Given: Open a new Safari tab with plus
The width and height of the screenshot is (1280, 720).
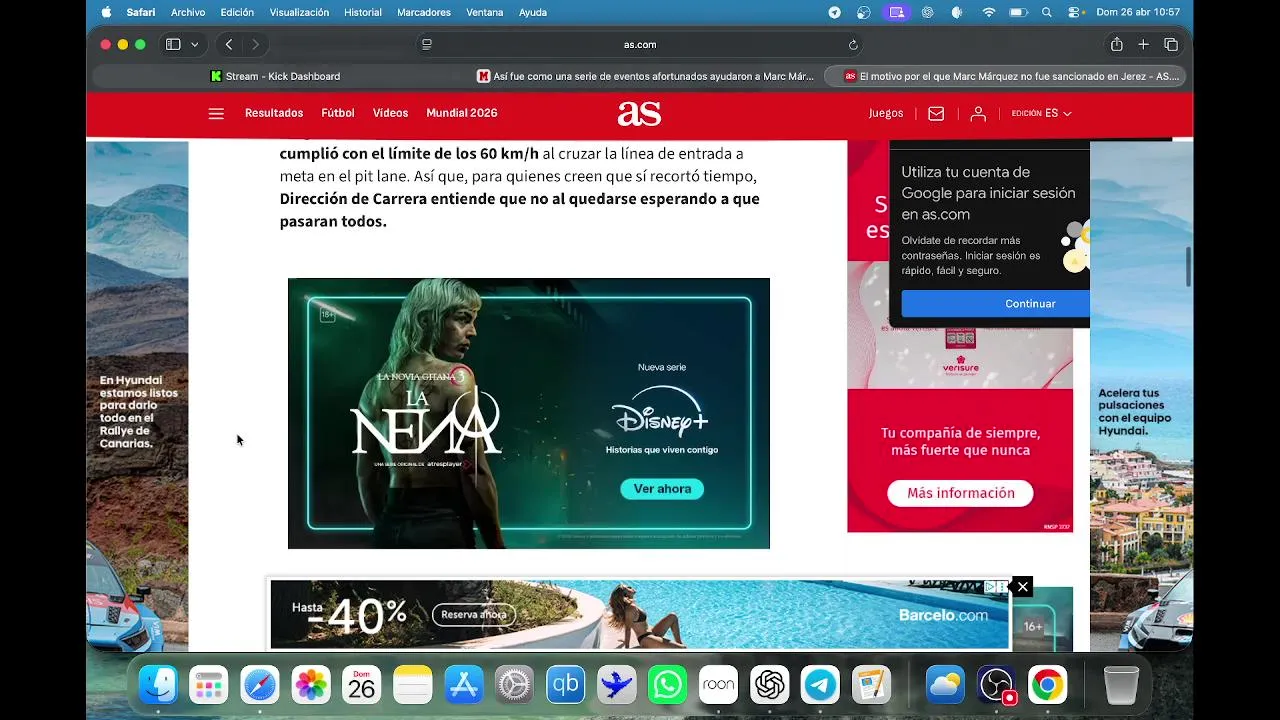Looking at the screenshot, I should tap(1143, 44).
